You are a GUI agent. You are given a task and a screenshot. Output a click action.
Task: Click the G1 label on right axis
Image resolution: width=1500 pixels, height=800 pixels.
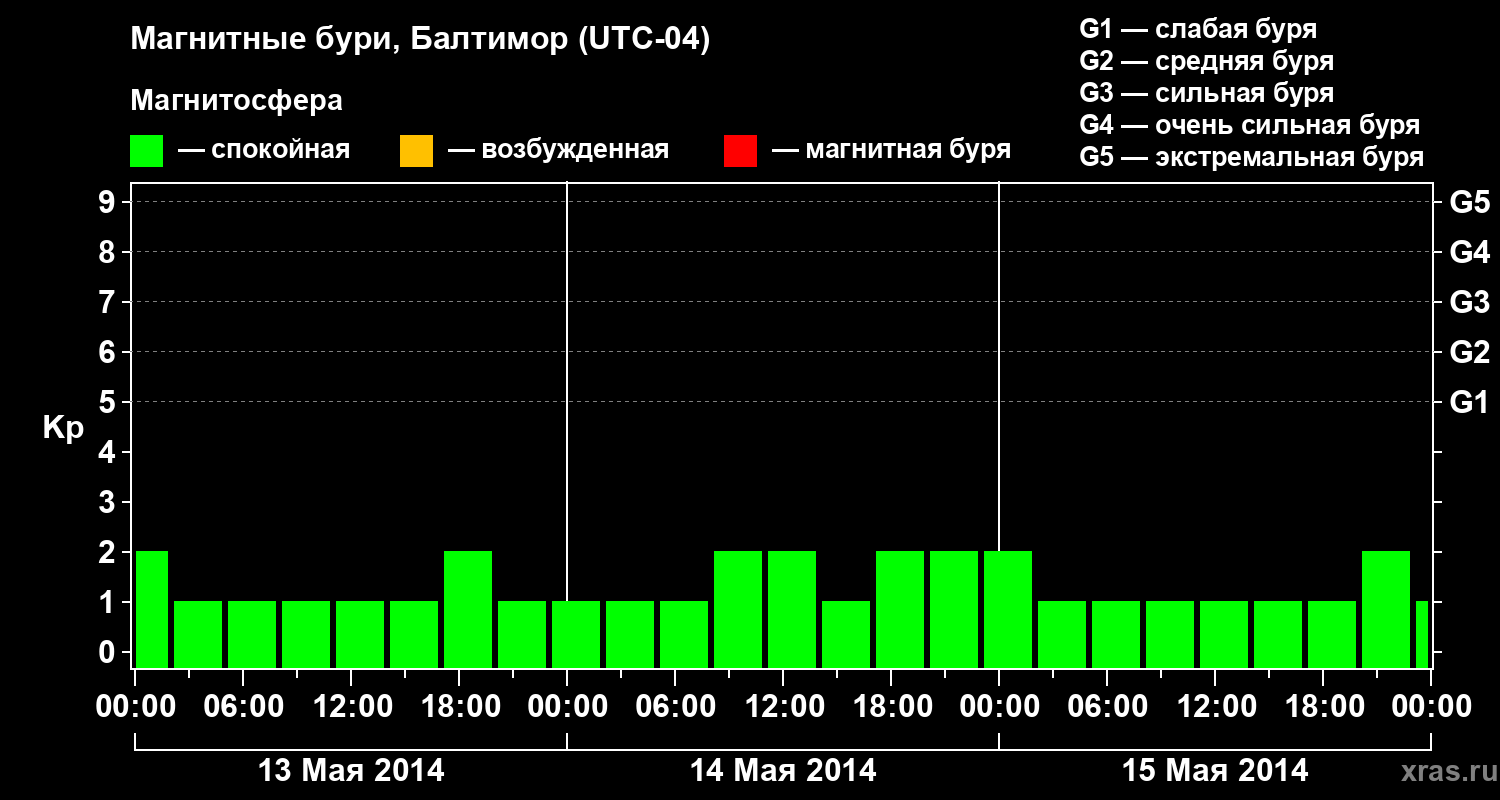click(1470, 402)
